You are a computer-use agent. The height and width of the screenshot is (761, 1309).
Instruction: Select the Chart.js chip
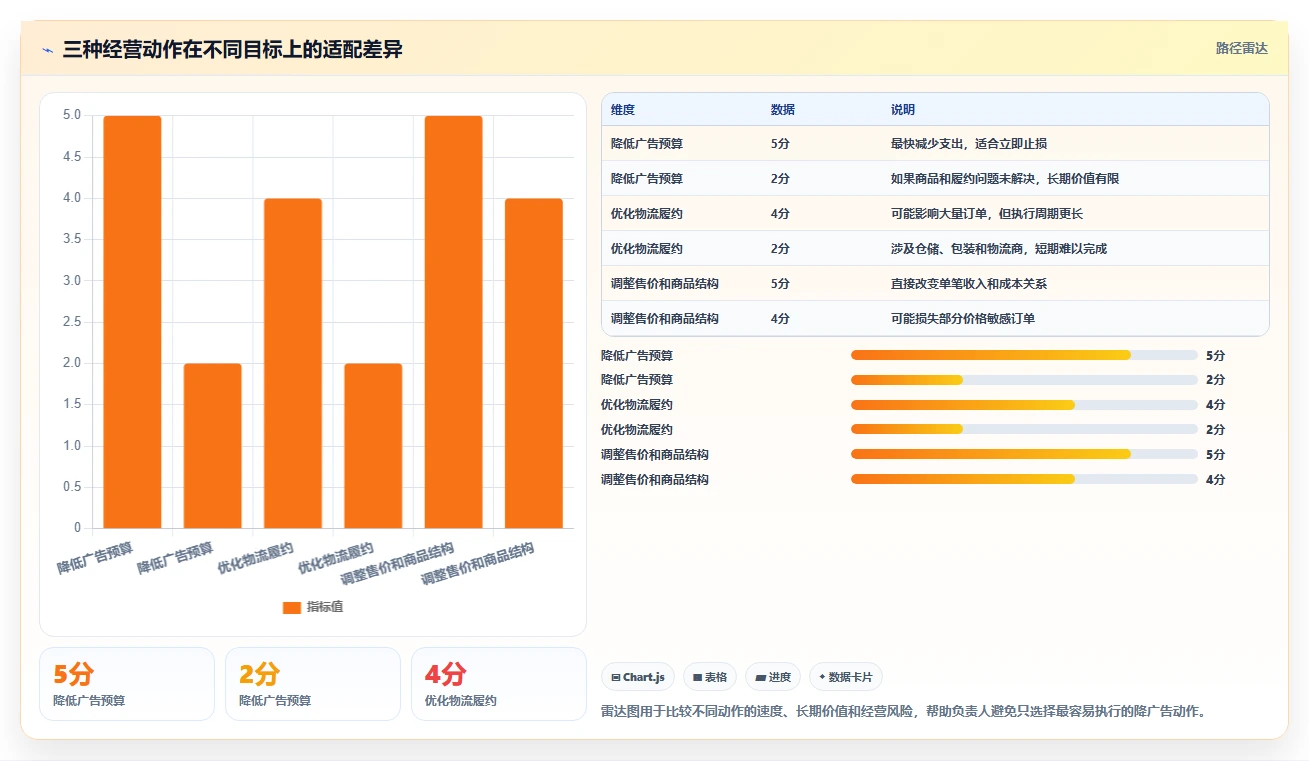[x=638, y=677]
